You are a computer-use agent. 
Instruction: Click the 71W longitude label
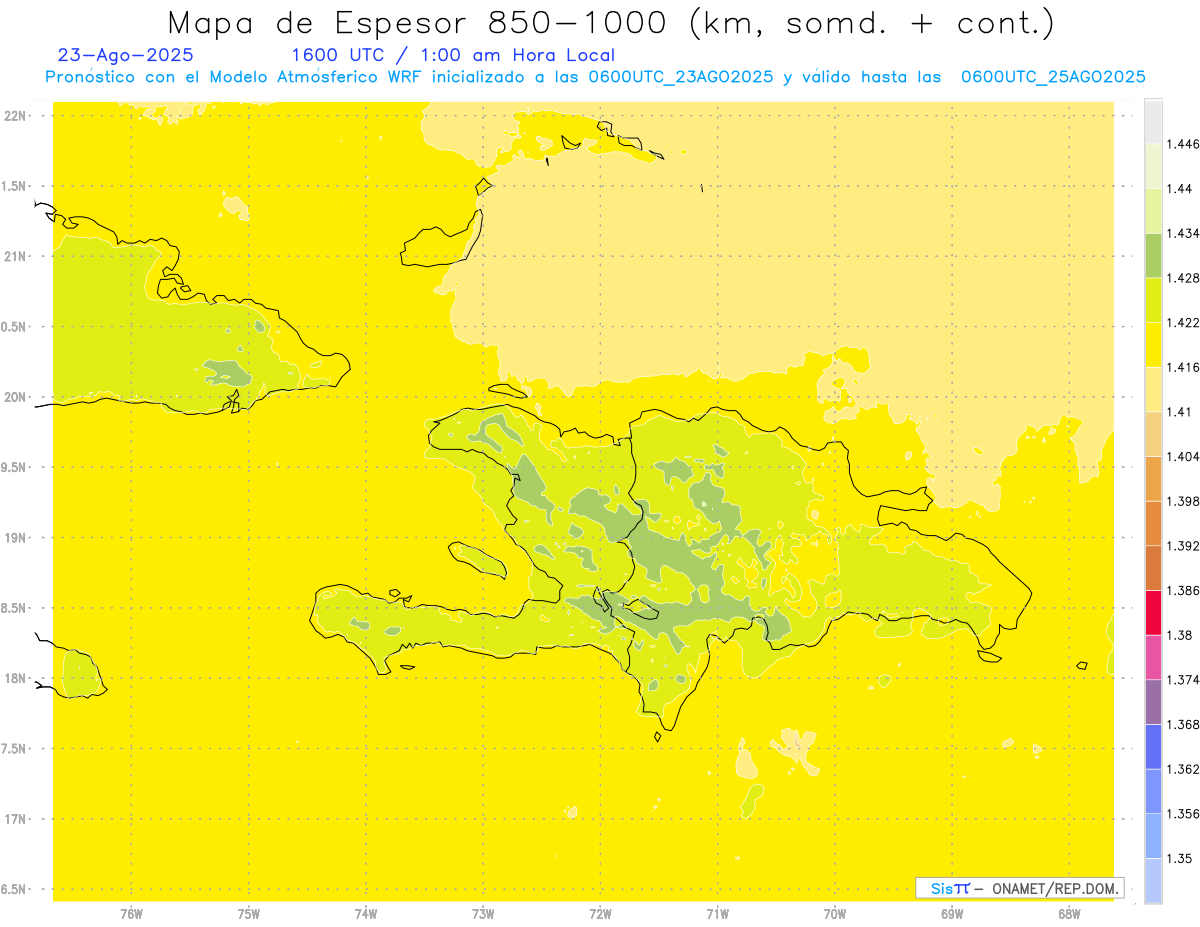click(717, 913)
